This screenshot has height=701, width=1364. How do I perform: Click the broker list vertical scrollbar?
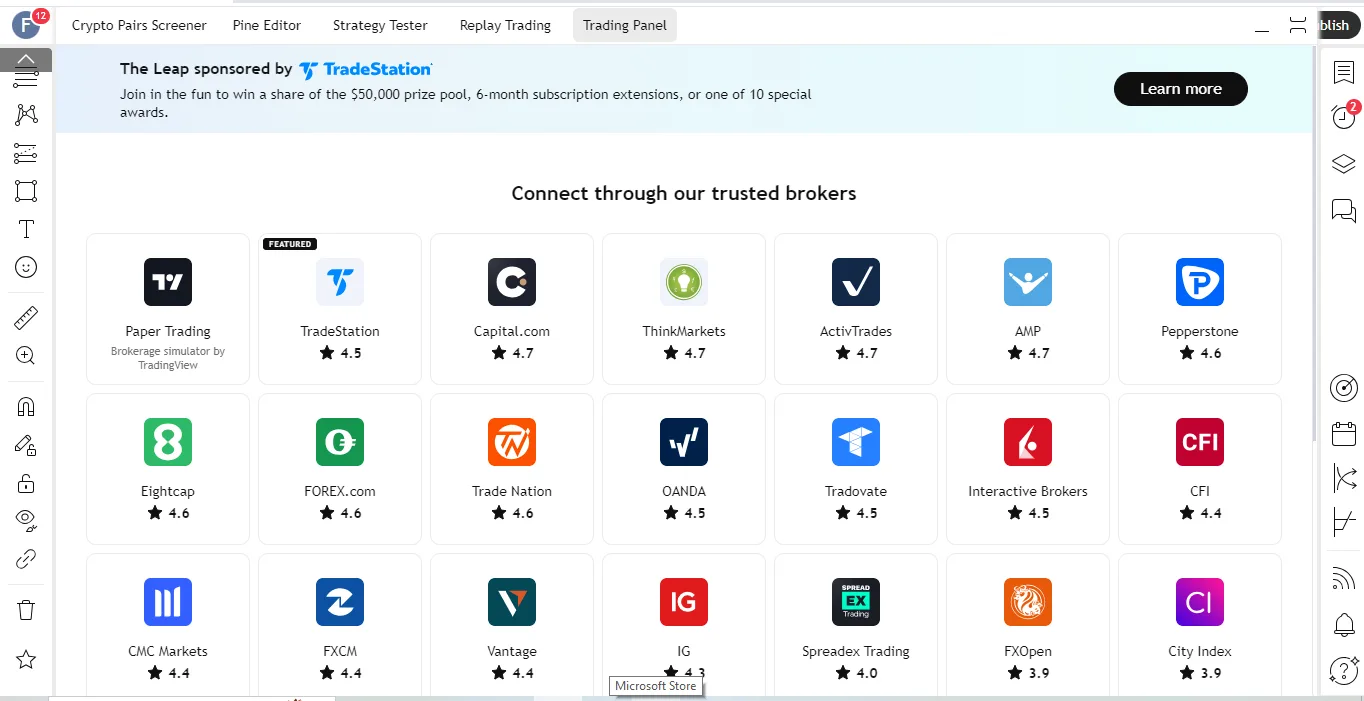click(1316, 245)
